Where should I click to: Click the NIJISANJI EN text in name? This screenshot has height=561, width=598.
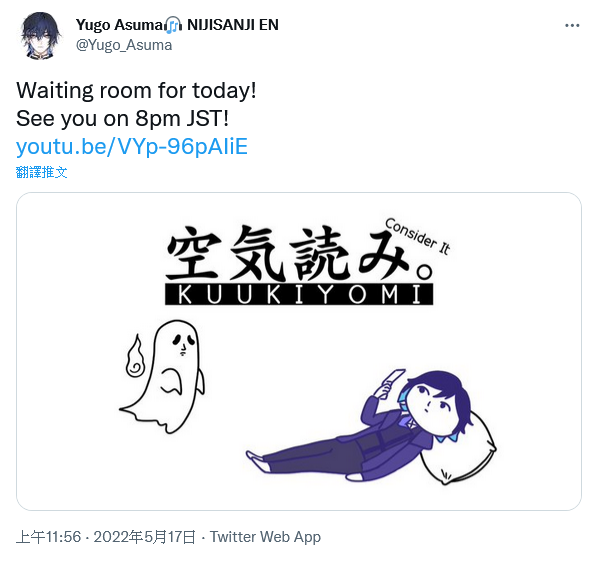point(233,25)
